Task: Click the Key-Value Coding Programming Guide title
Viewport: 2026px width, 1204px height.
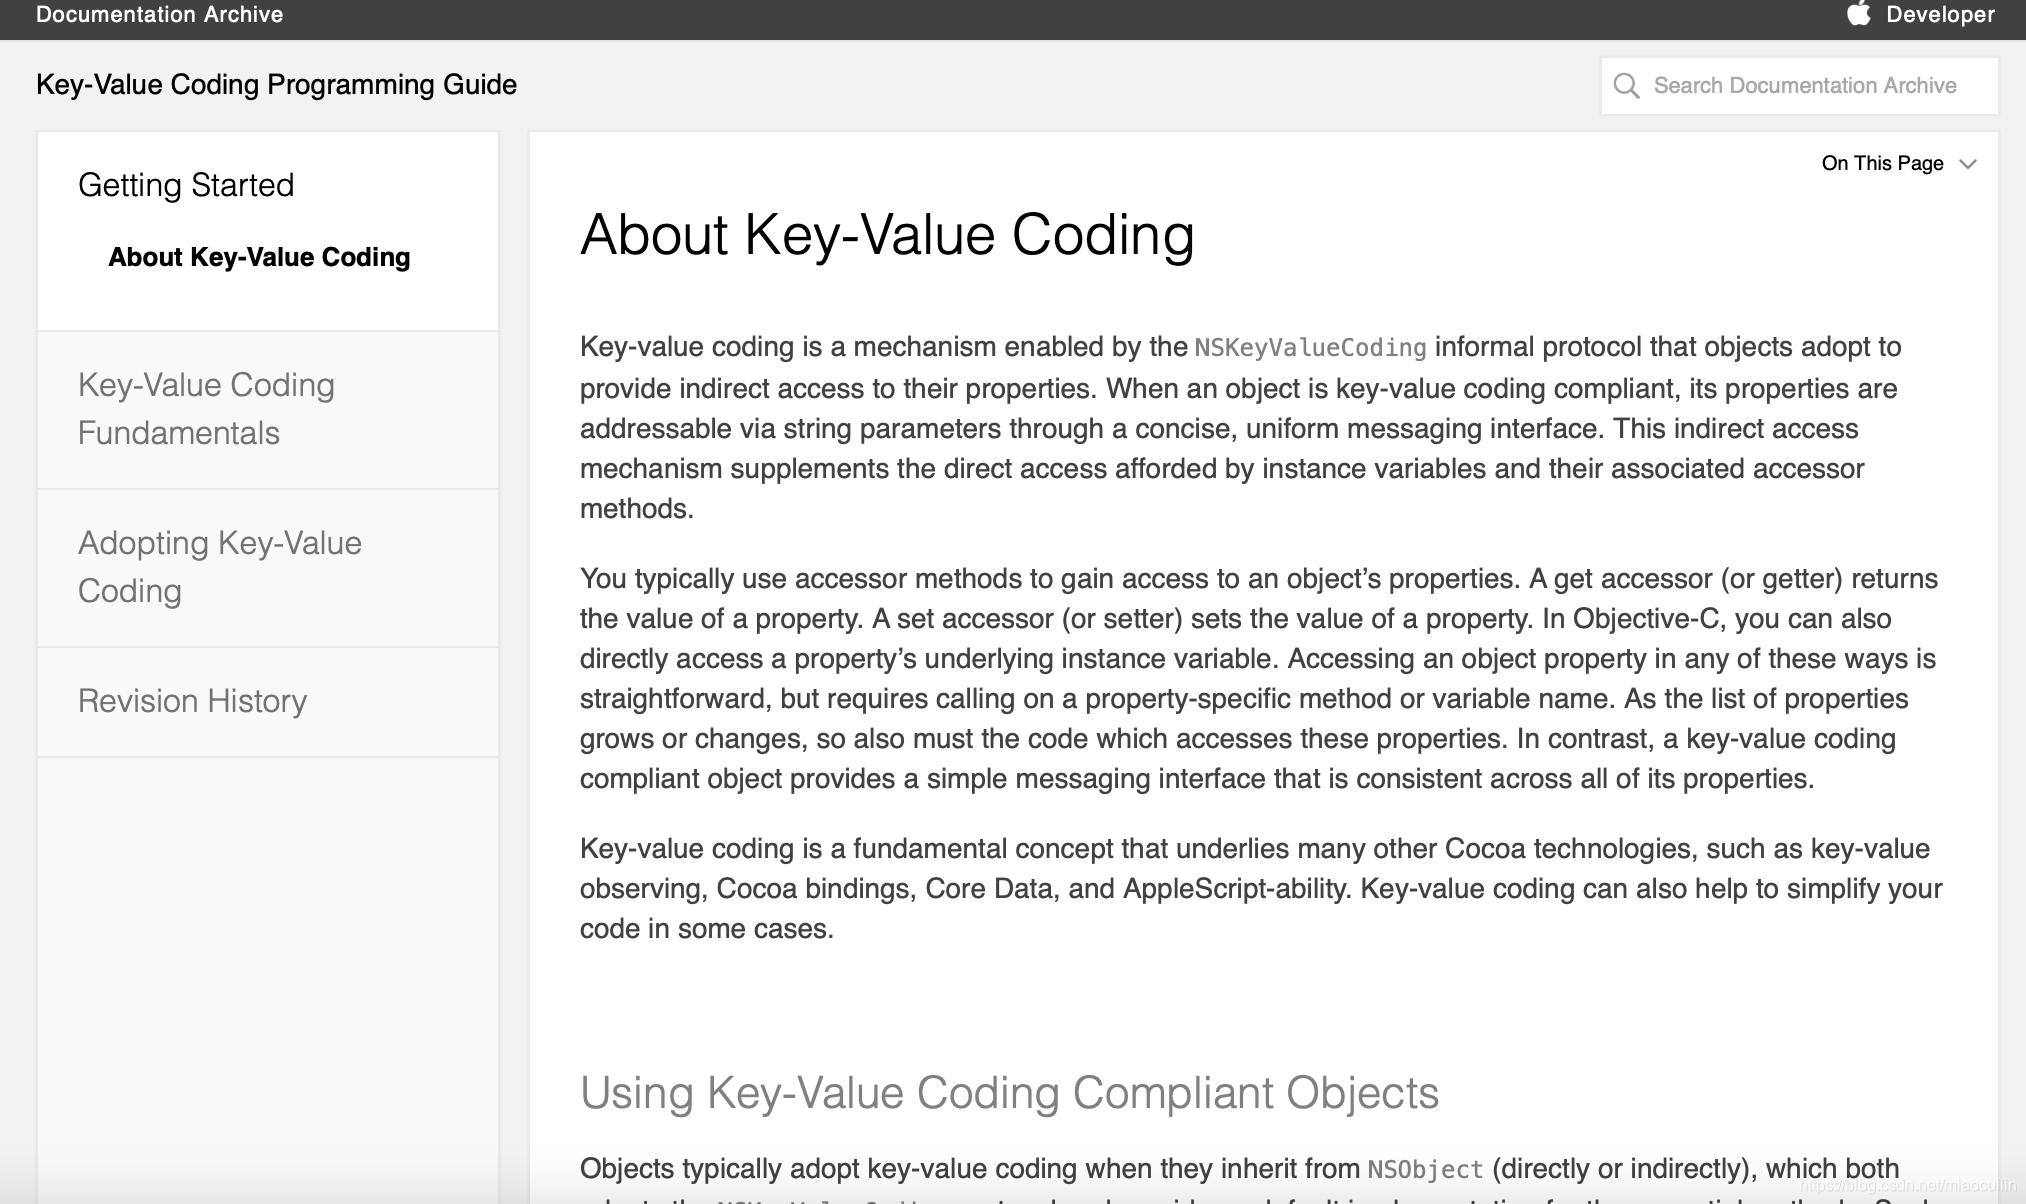Action: (276, 84)
